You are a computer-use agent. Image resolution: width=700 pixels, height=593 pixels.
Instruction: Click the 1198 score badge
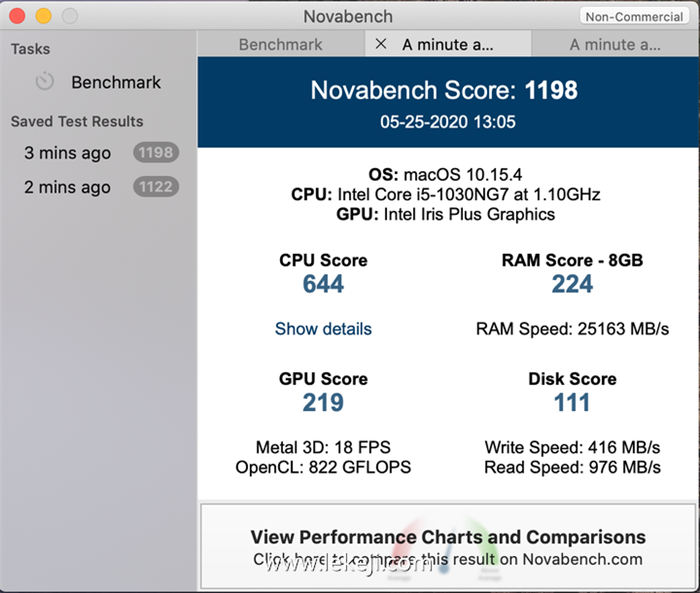pyautogui.click(x=156, y=153)
